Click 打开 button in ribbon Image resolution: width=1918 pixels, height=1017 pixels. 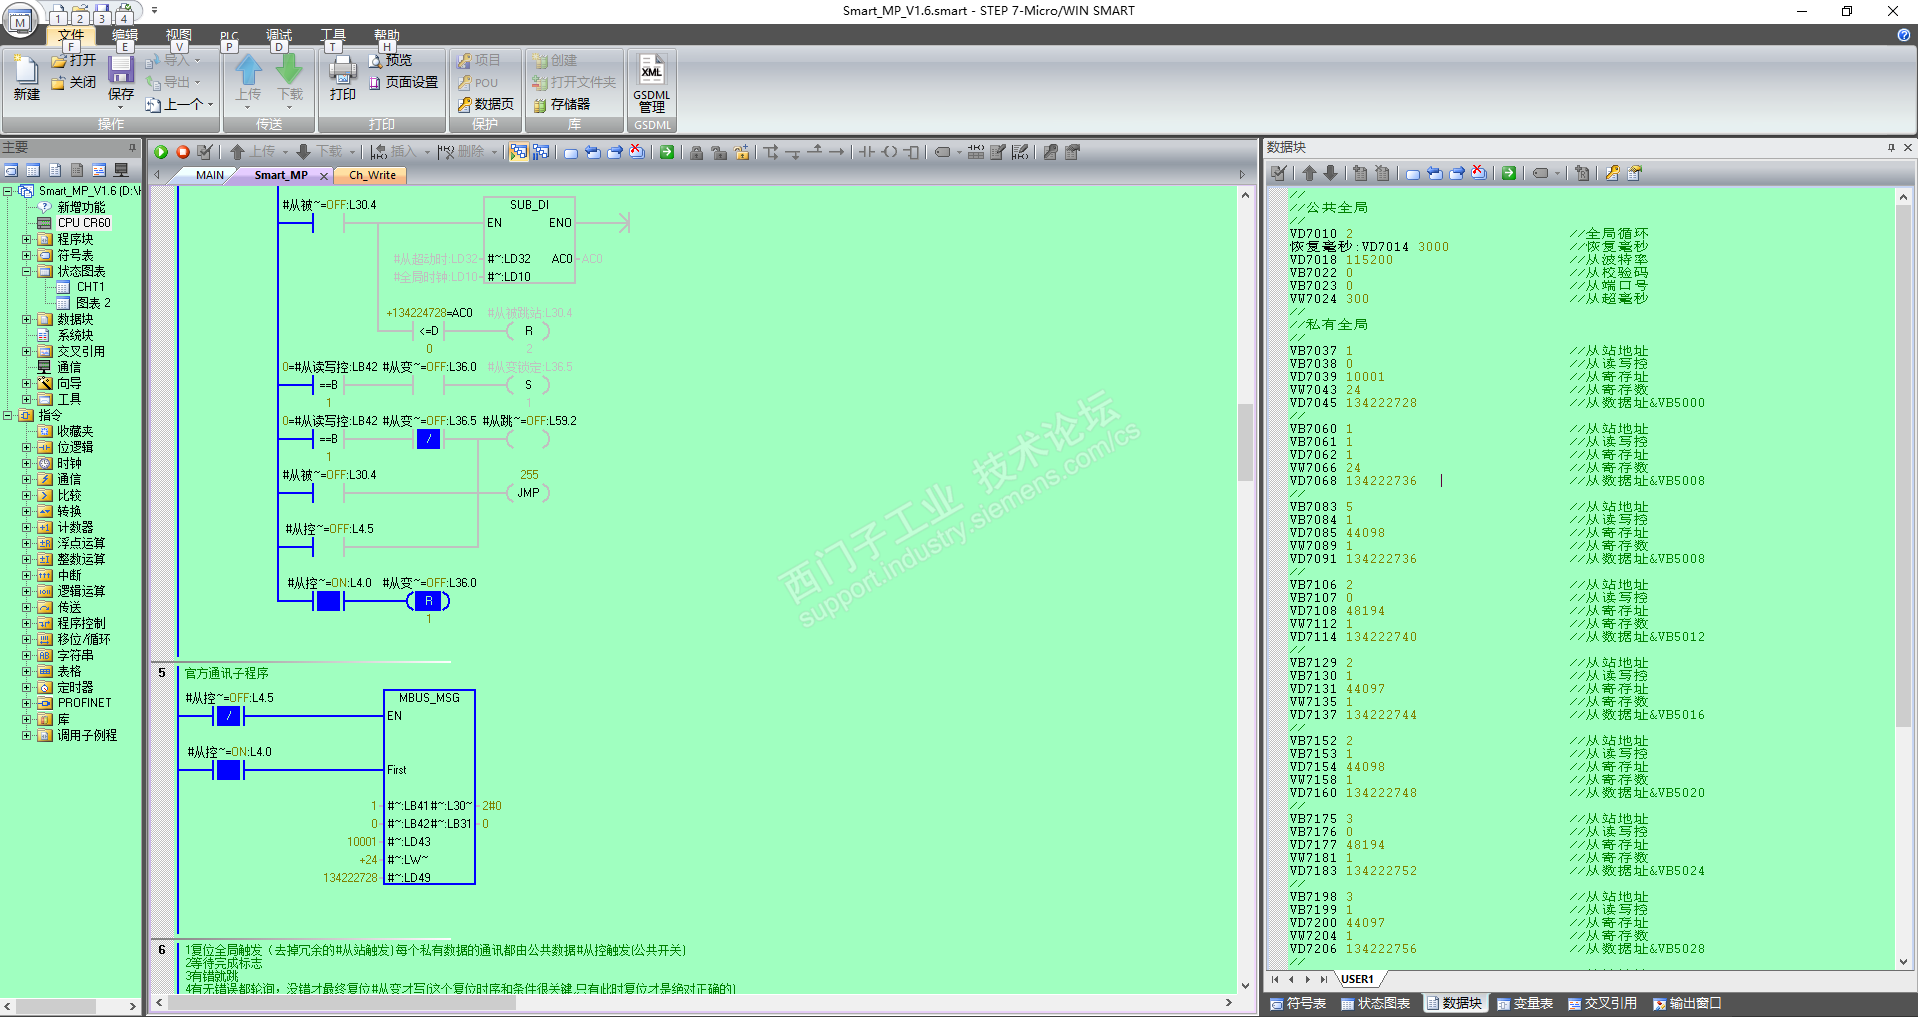point(74,61)
